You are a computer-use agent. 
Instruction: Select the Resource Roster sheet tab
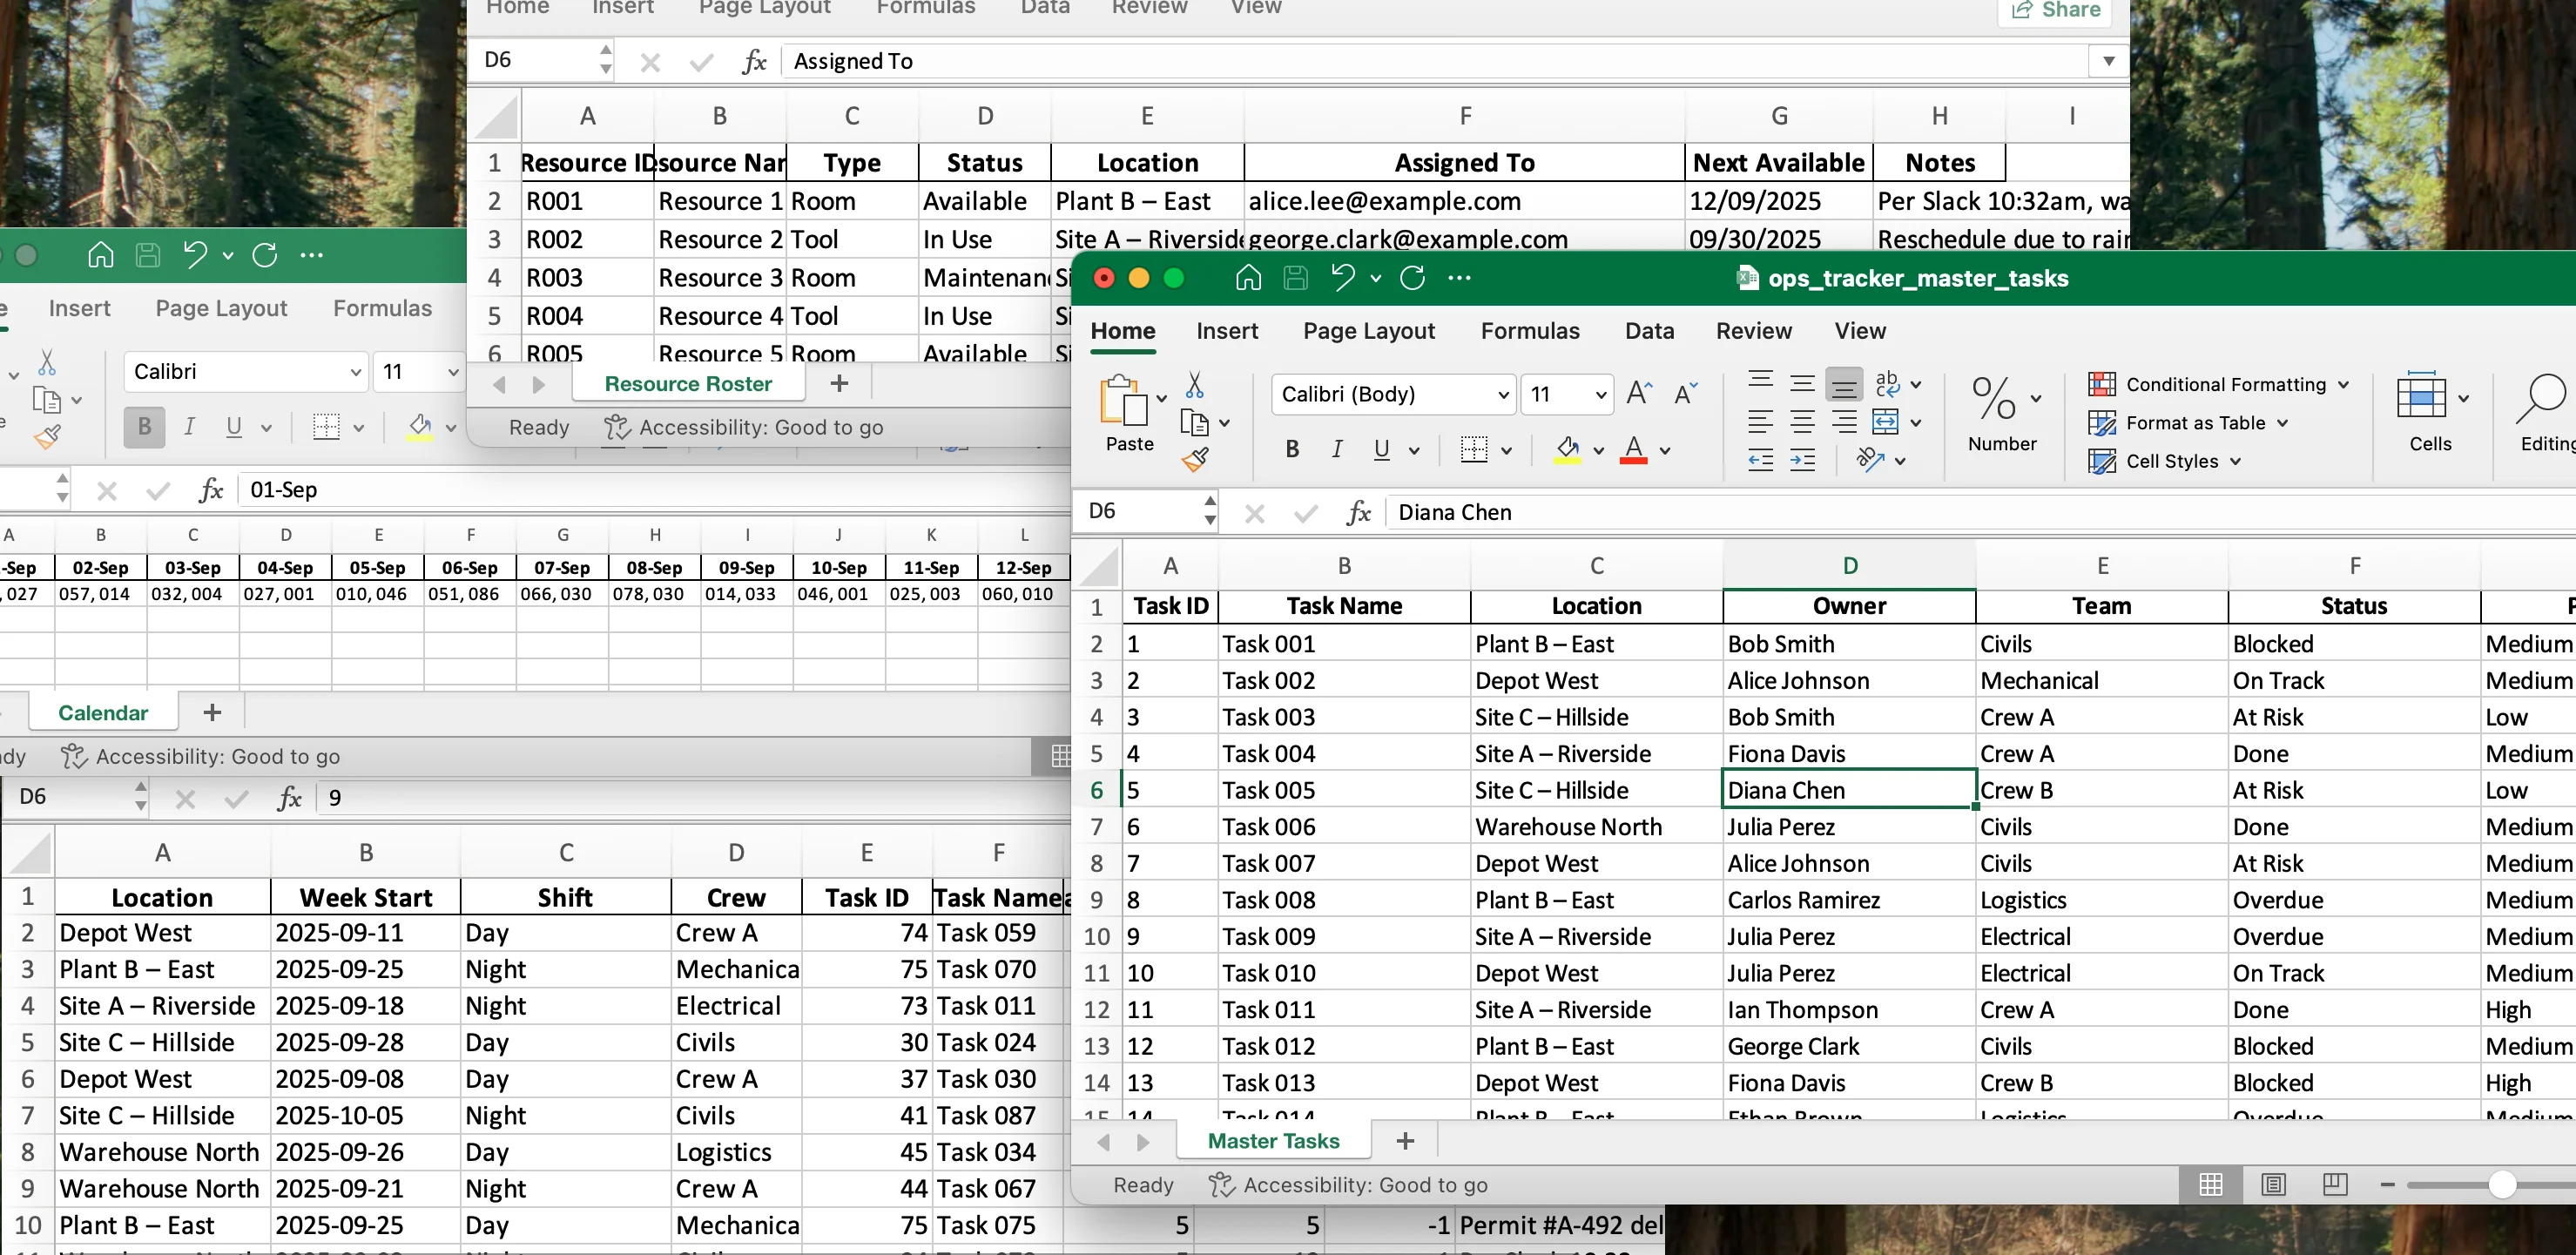(x=688, y=384)
